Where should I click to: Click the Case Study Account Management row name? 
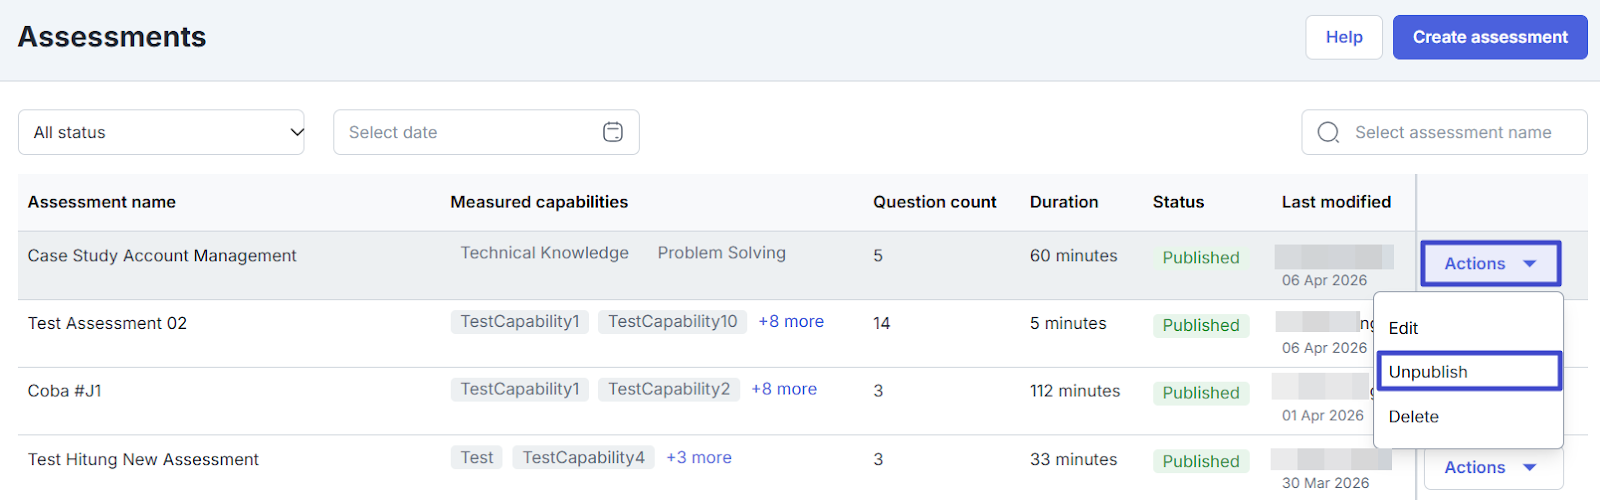[x=162, y=256]
